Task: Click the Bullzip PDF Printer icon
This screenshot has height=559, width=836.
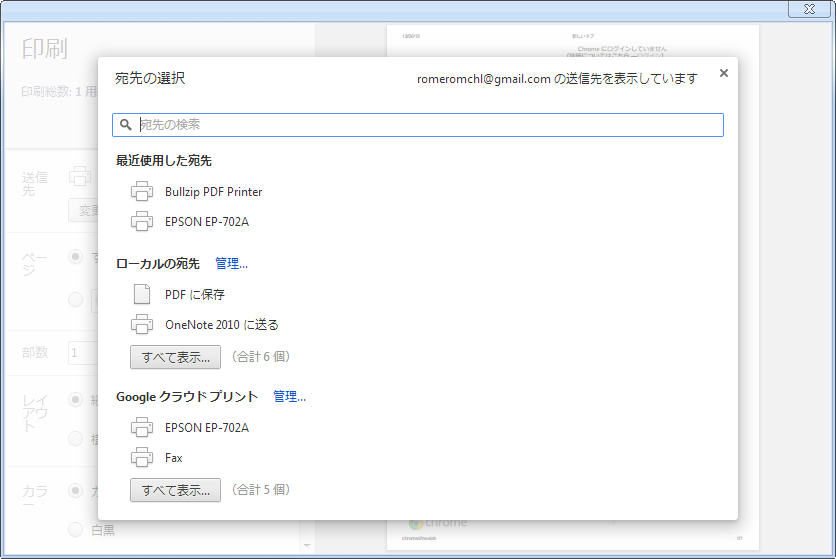Action: click(x=142, y=191)
